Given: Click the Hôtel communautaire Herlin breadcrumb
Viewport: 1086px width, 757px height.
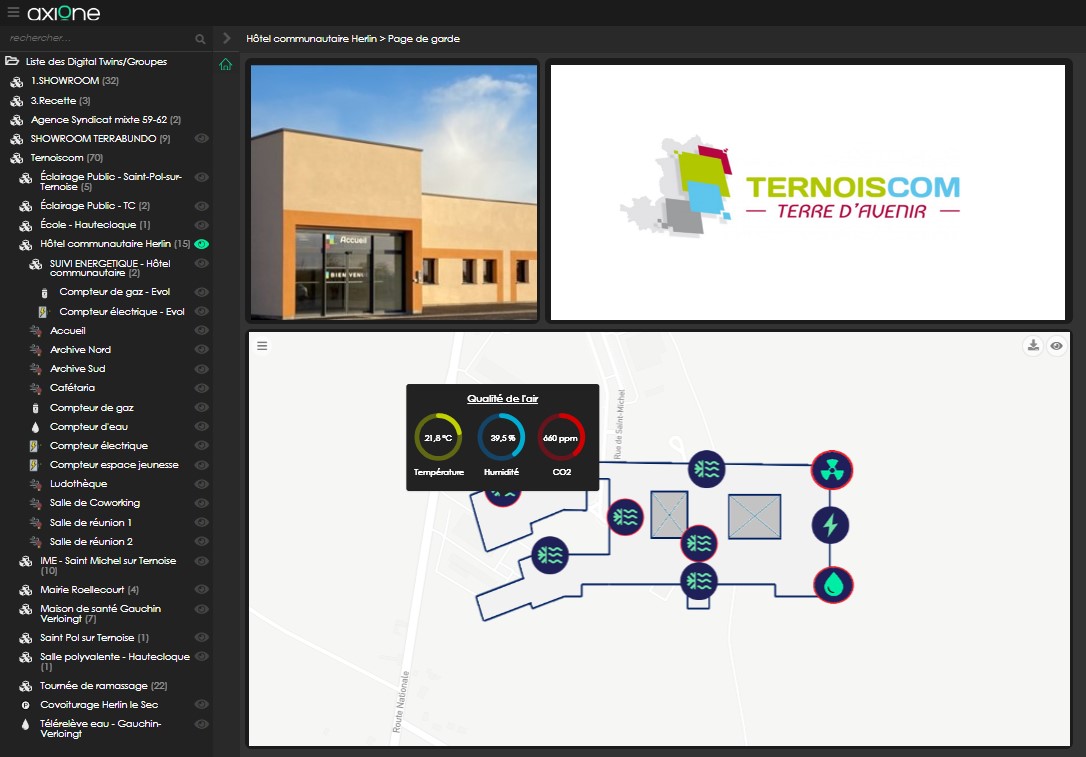Looking at the screenshot, I should pos(311,39).
